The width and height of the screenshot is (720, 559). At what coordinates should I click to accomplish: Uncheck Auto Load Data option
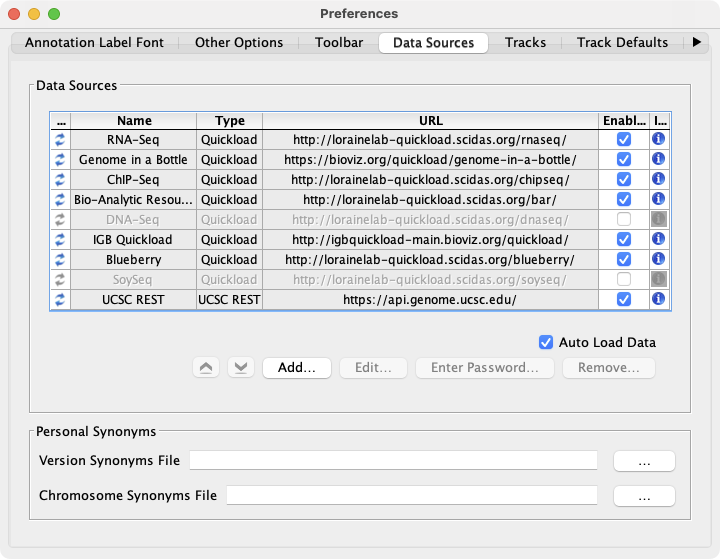(x=546, y=342)
